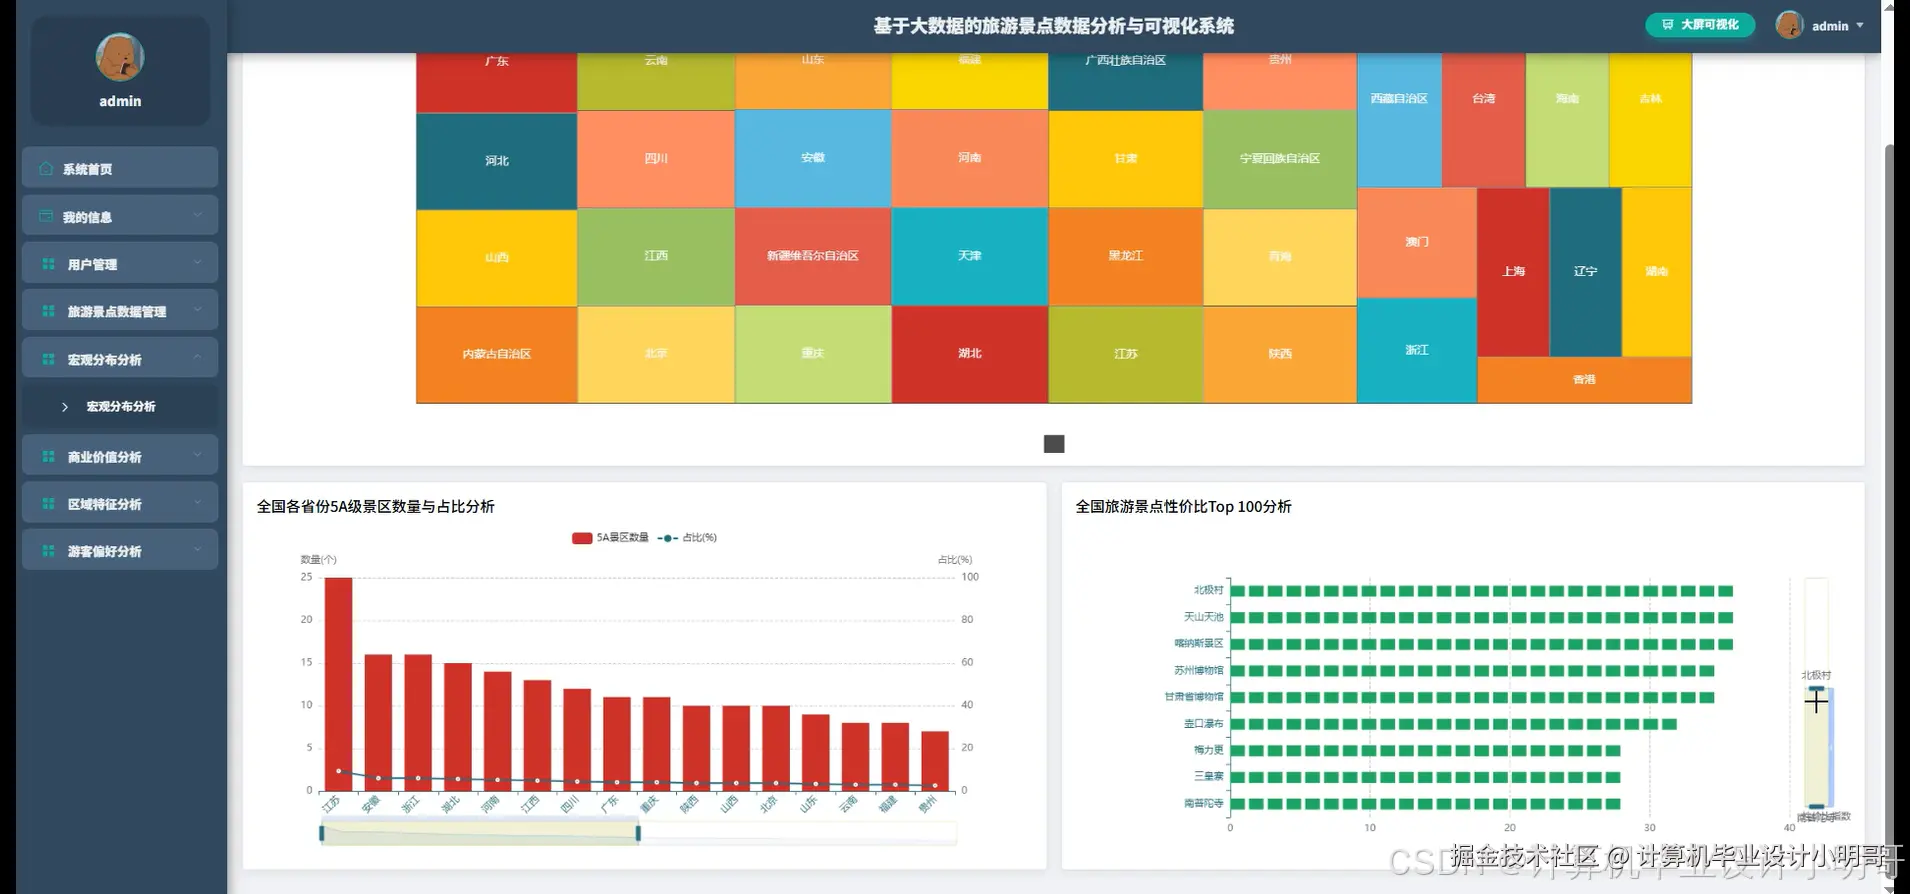Click the grid icon beside 用户管理
This screenshot has width=1910, height=894.
[x=48, y=264]
